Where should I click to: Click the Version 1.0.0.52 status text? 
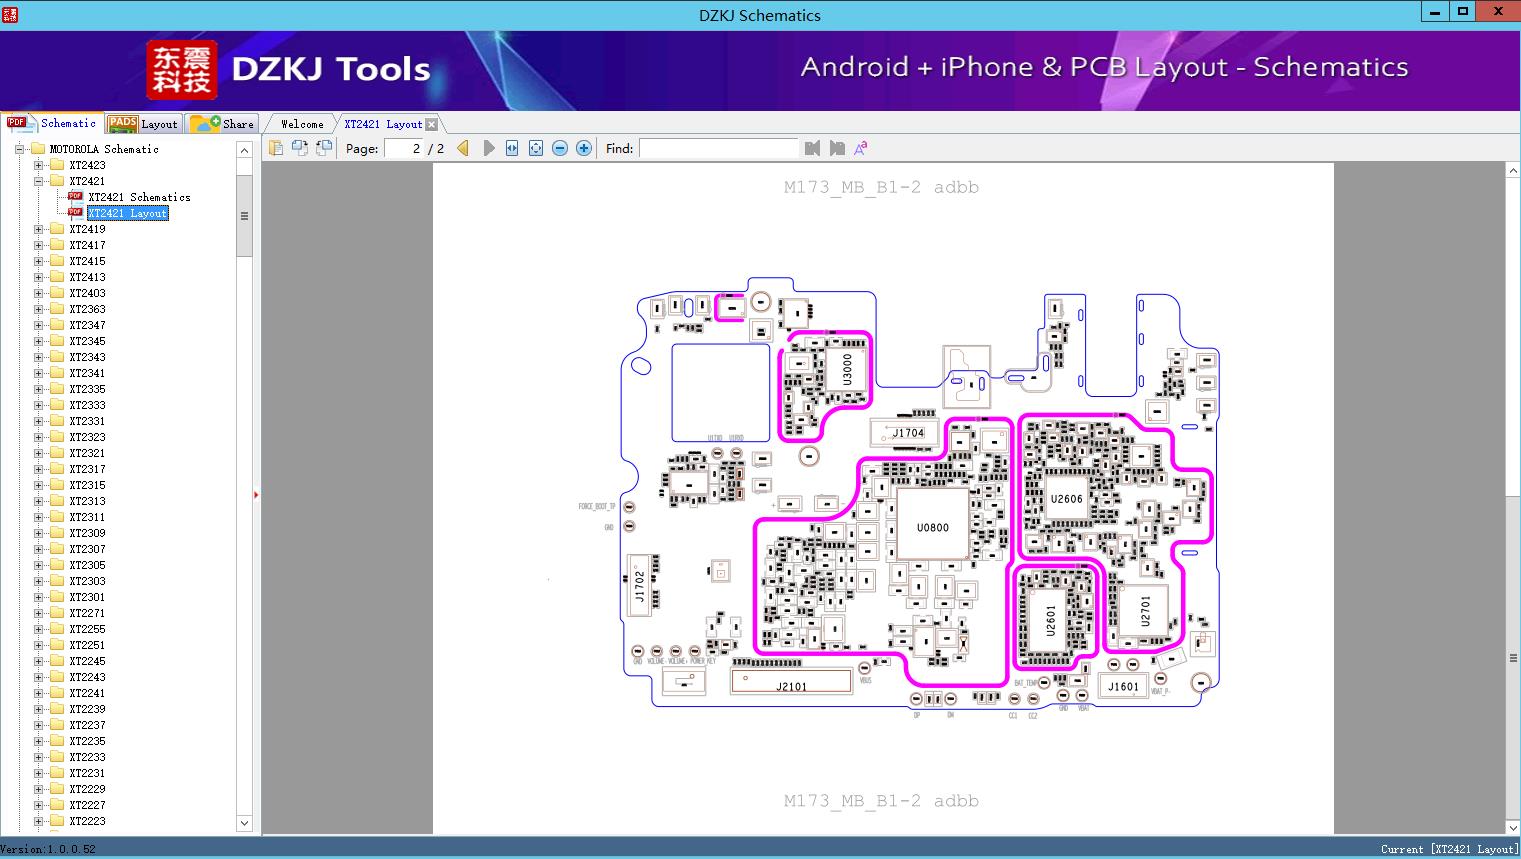click(49, 849)
